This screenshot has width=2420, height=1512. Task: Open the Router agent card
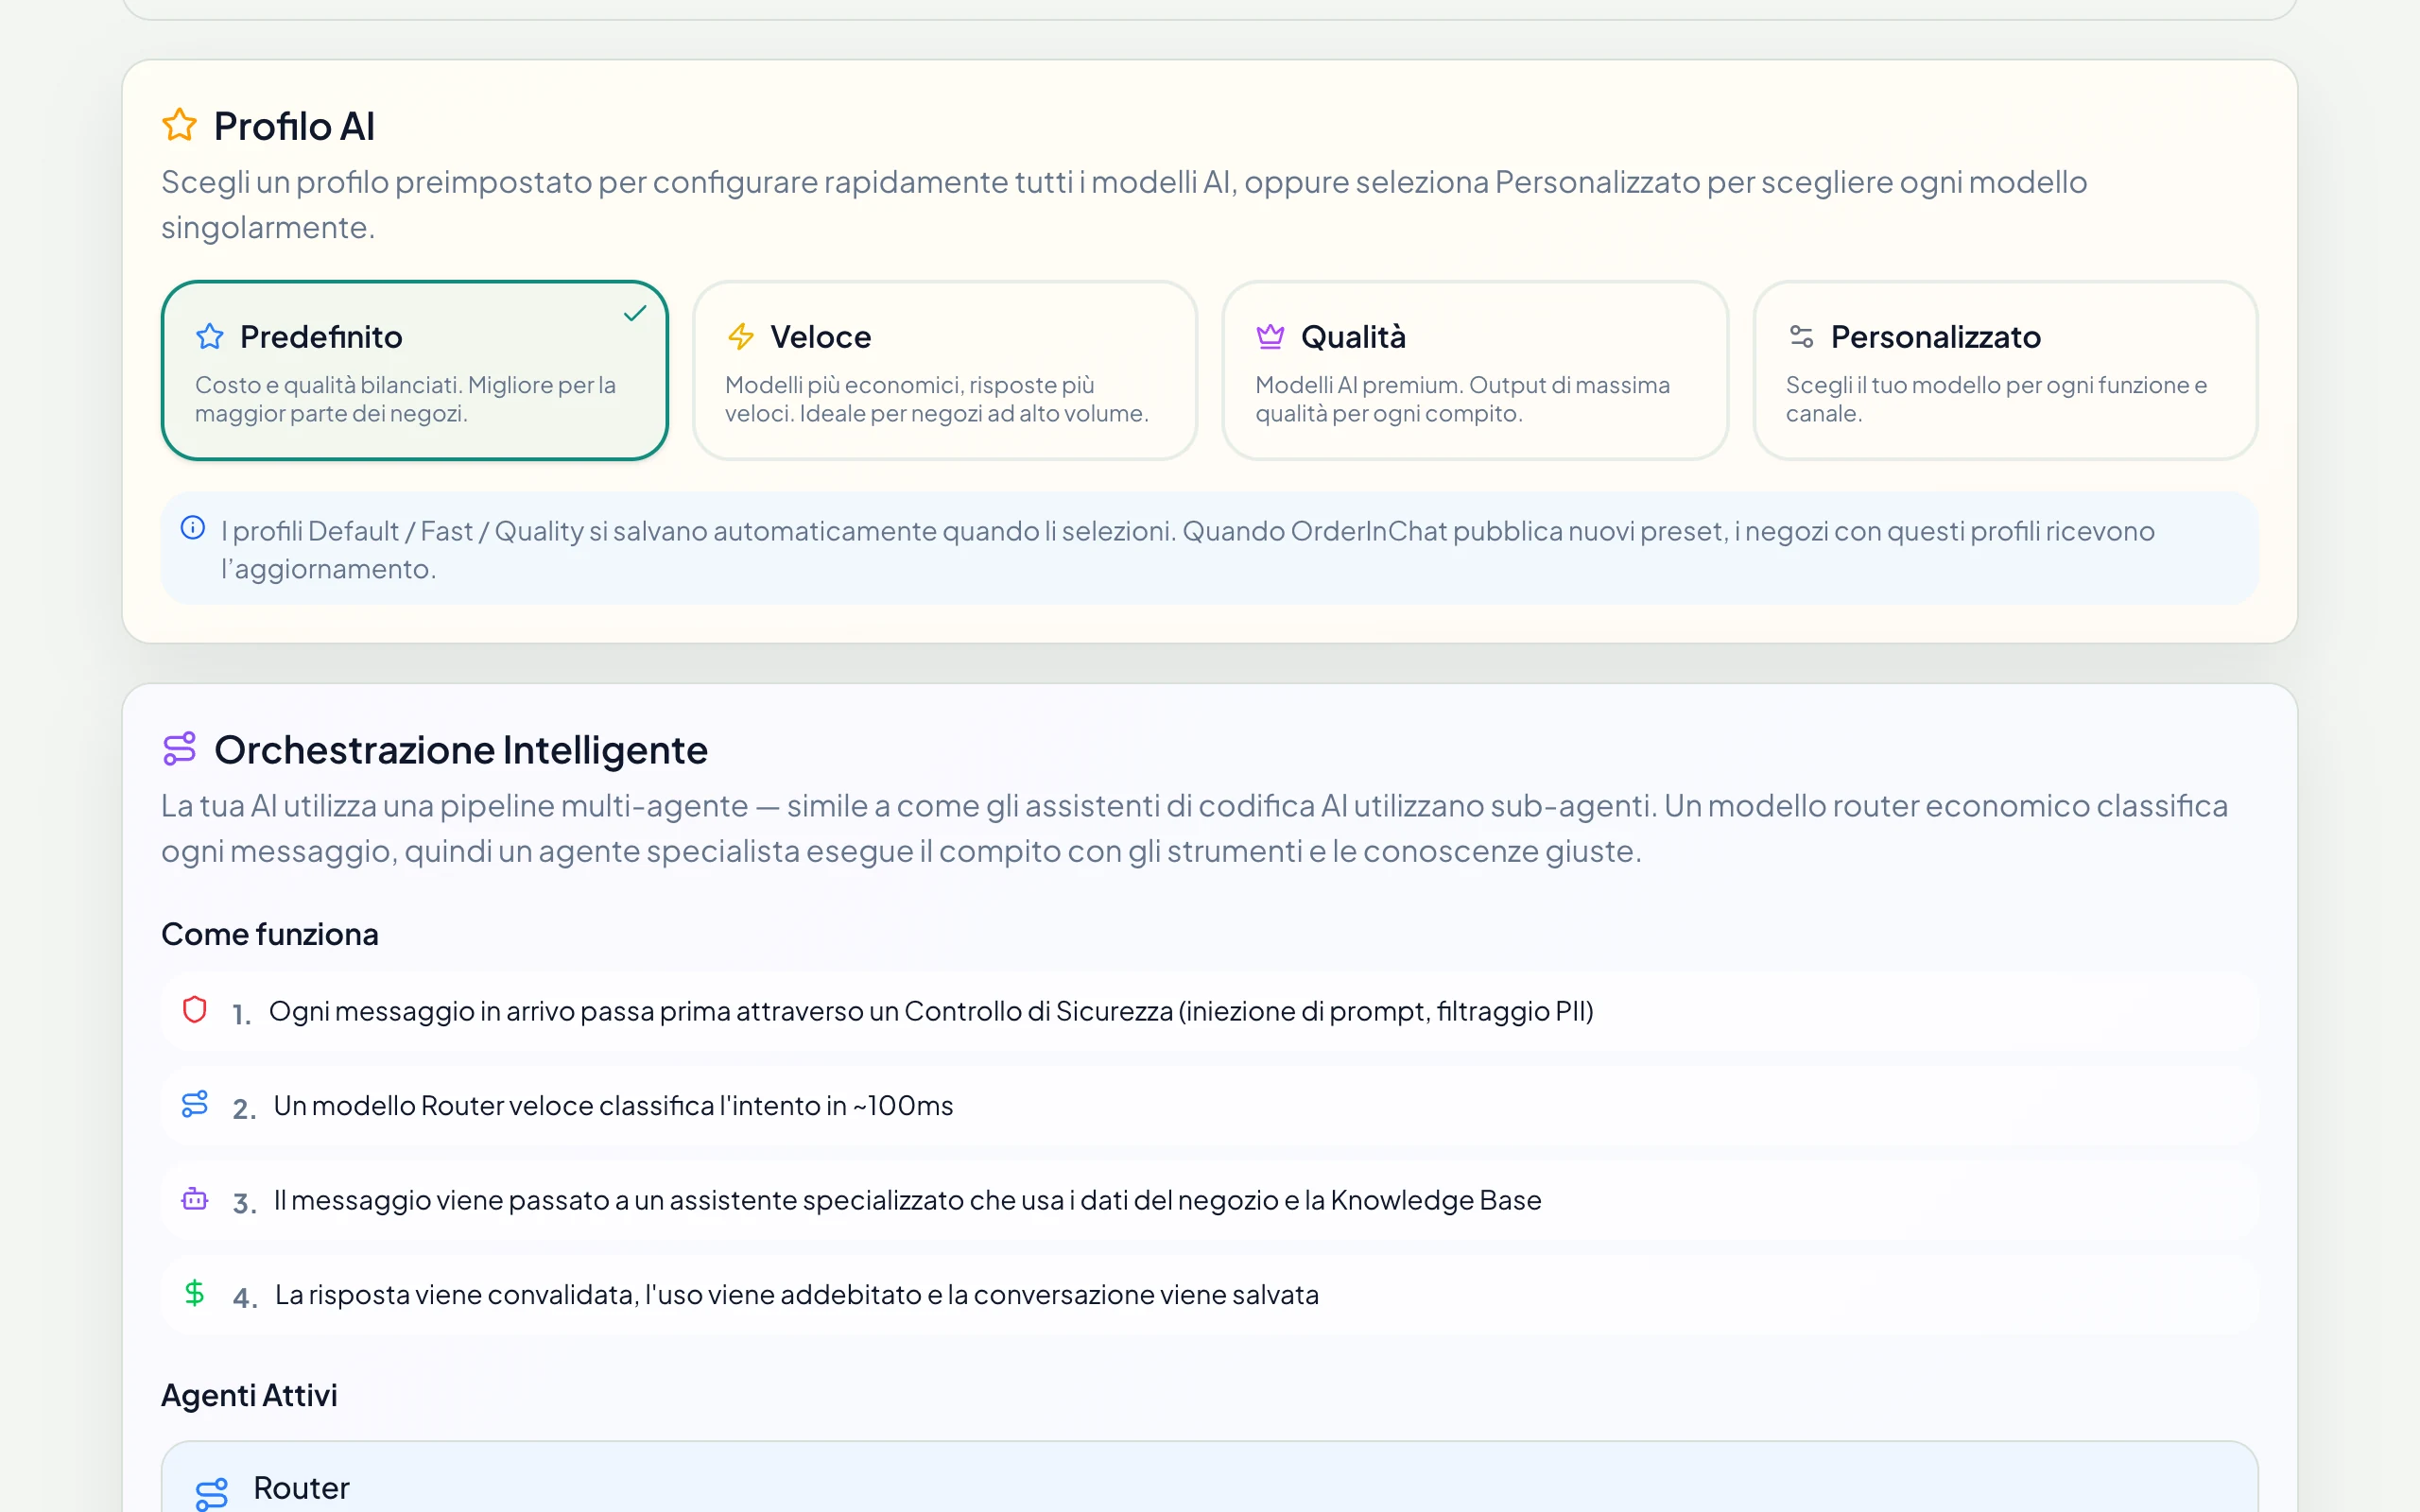click(1210, 1477)
